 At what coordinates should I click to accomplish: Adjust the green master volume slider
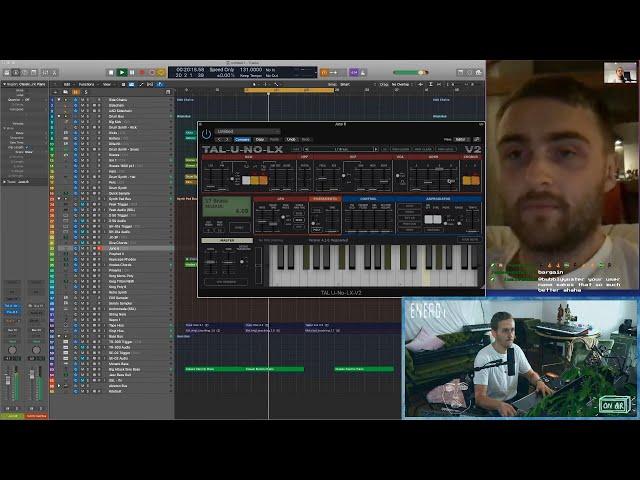click(x=411, y=72)
